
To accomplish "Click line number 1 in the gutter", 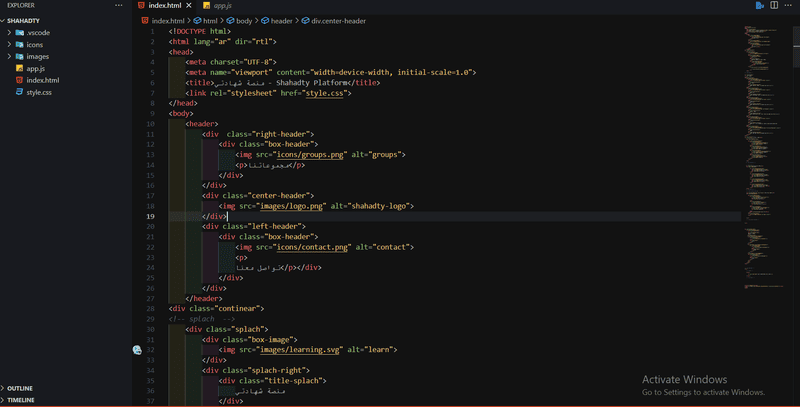I will point(152,31).
